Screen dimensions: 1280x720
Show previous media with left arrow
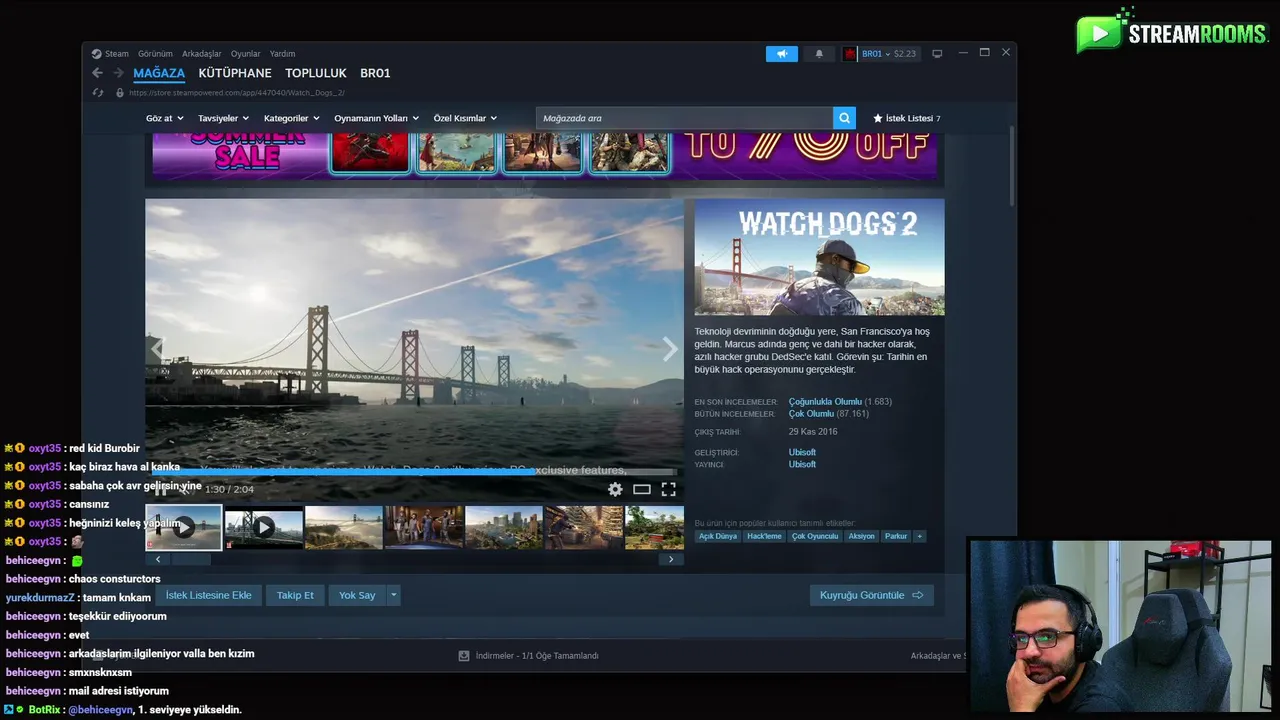click(x=157, y=348)
